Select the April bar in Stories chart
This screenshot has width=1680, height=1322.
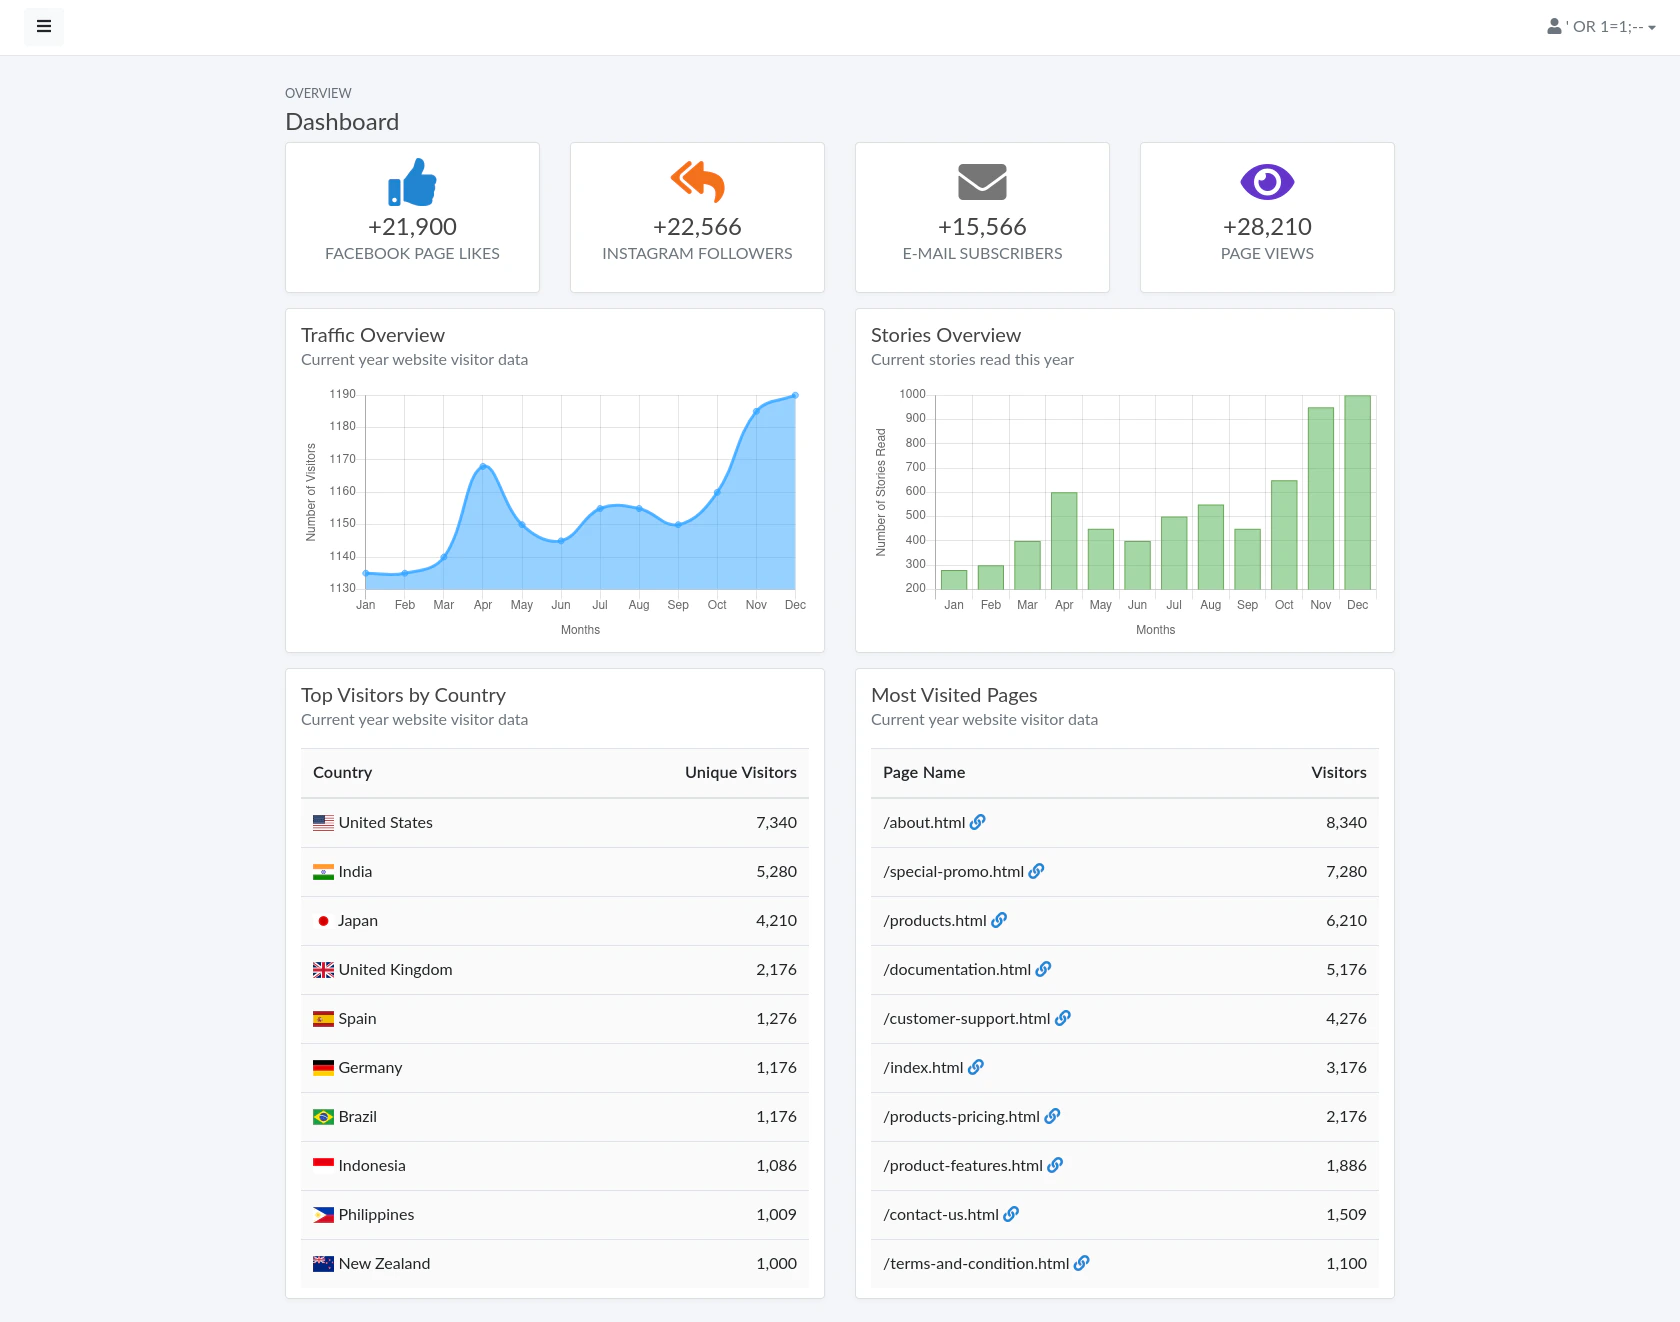click(1064, 541)
